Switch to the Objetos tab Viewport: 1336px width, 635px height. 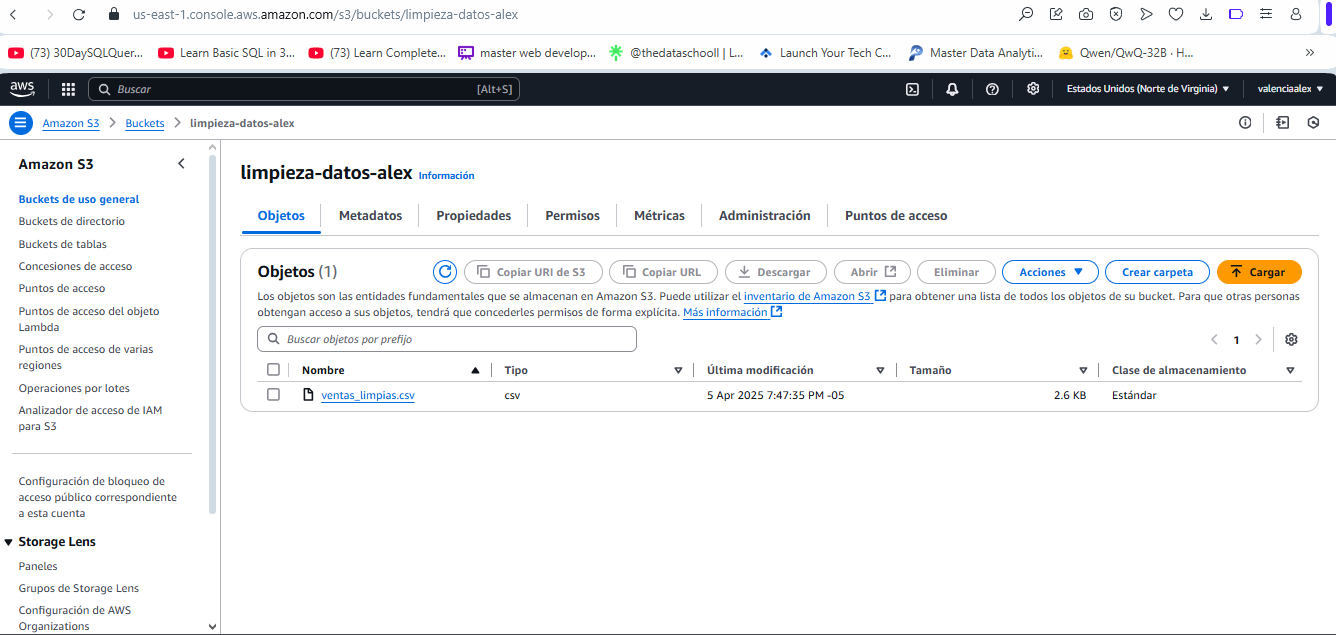(281, 216)
